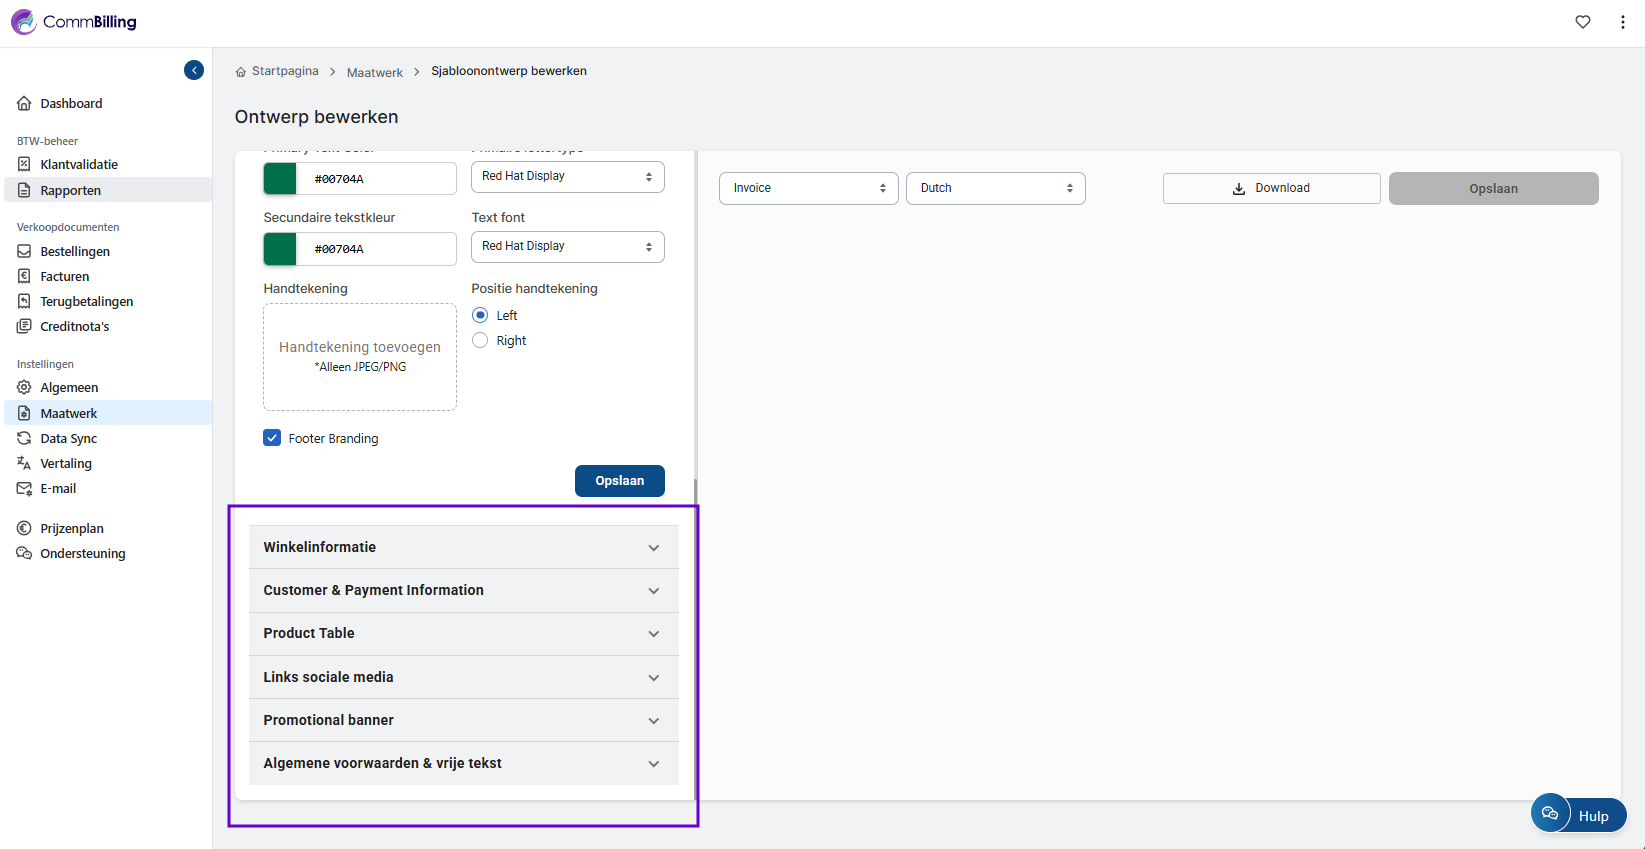Image resolution: width=1645 pixels, height=849 pixels.
Task: Select the Right signature position
Action: 480,340
